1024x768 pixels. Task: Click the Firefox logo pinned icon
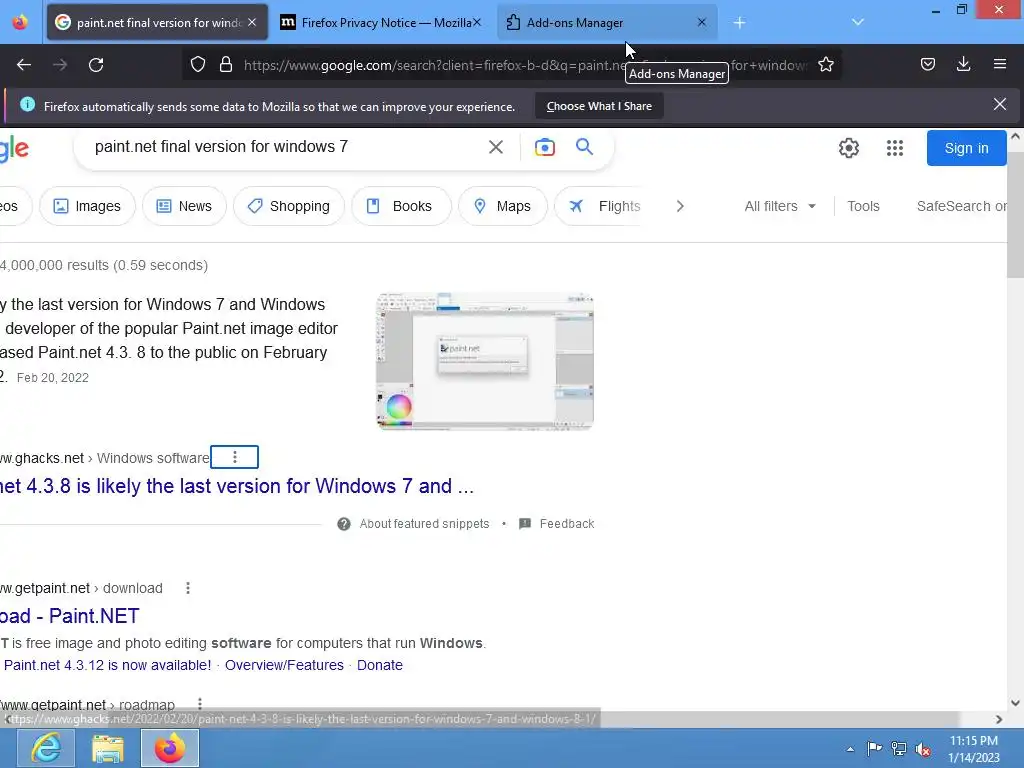click(20, 22)
